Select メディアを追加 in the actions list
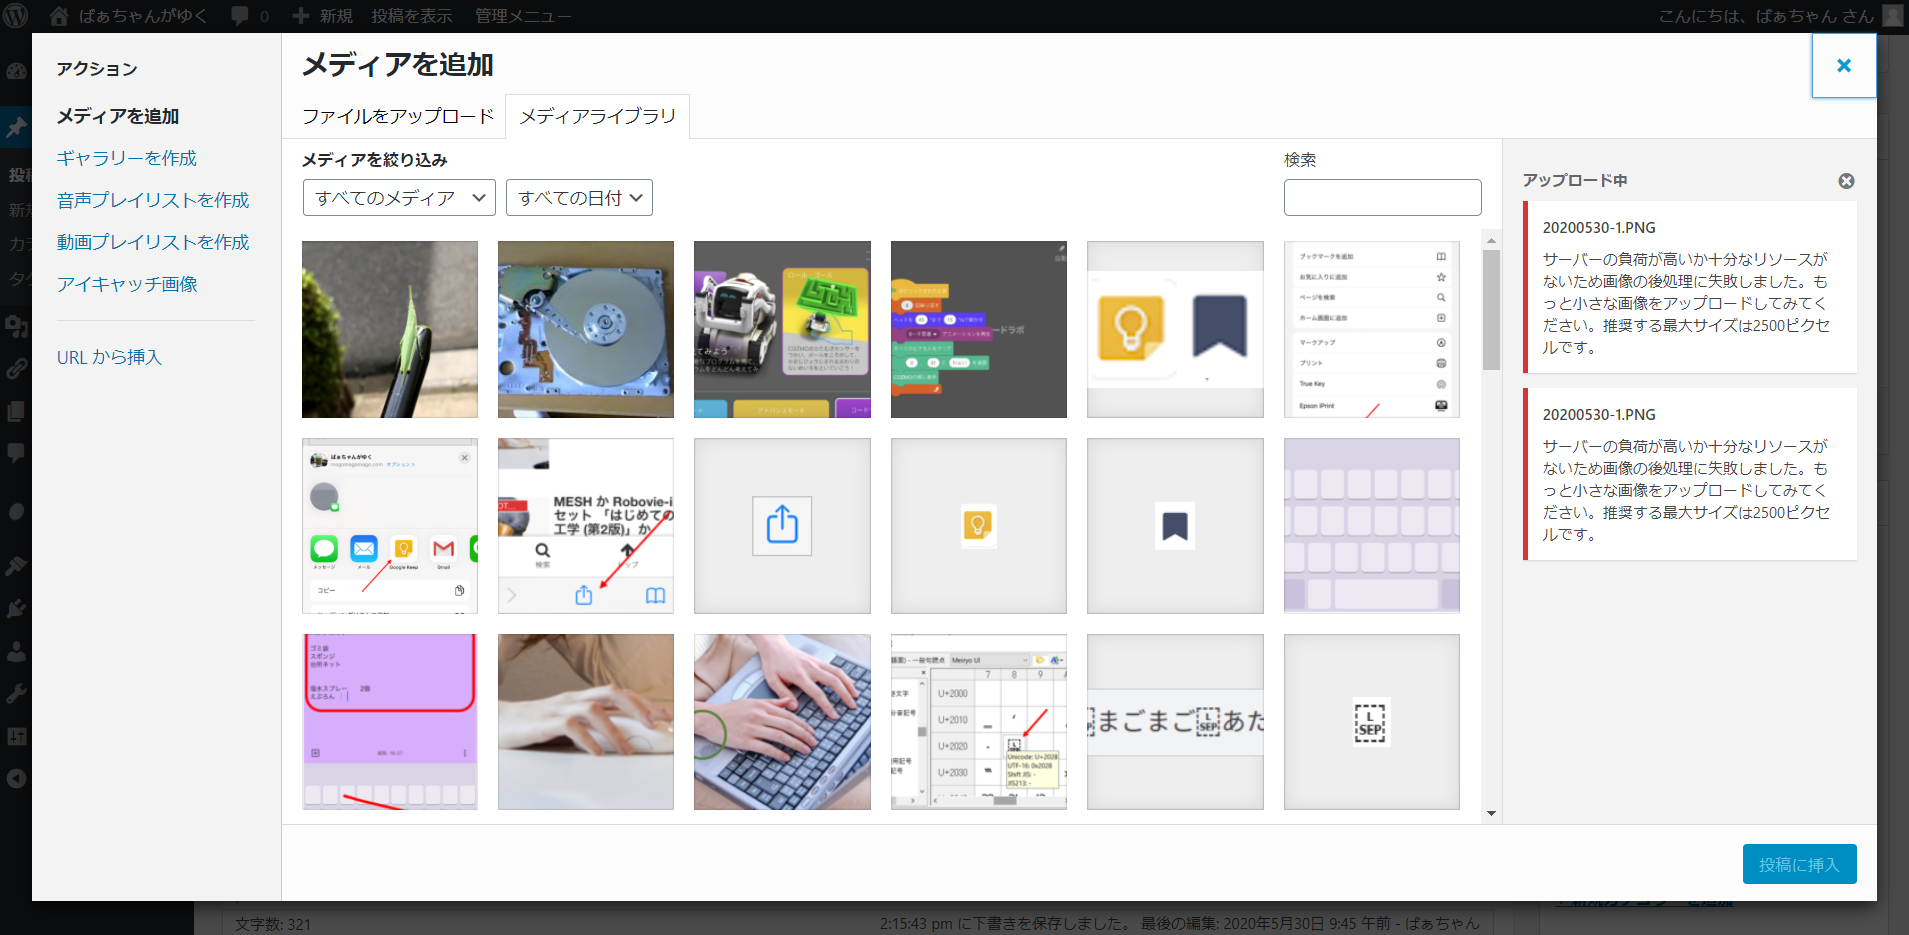1909x935 pixels. pyautogui.click(x=118, y=116)
